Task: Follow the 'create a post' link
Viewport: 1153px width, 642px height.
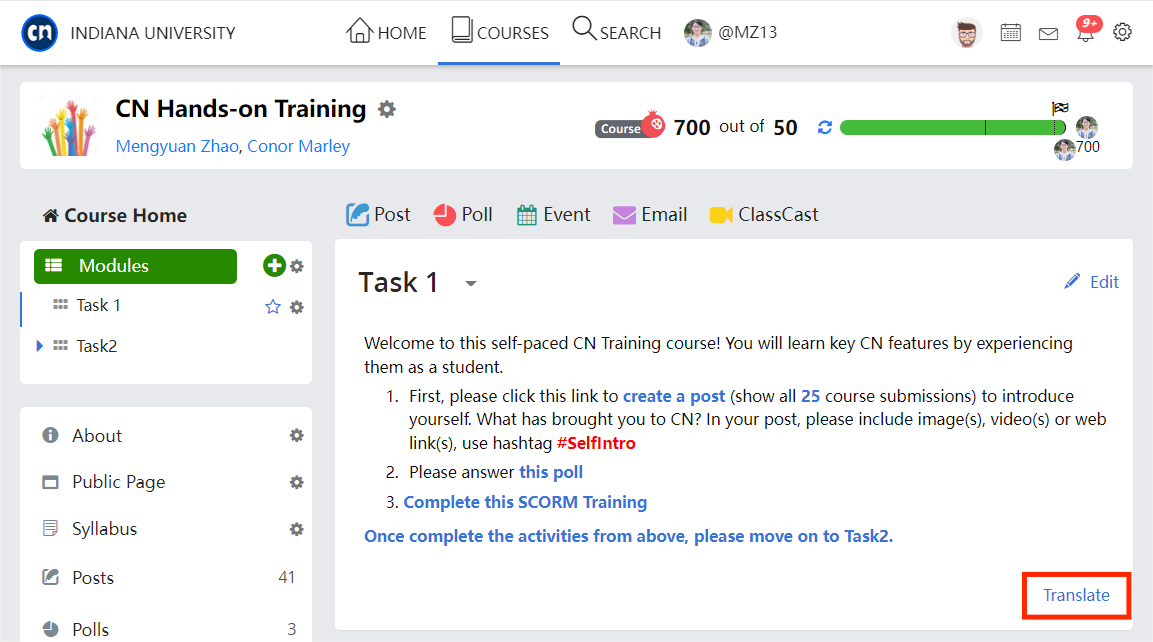Action: click(674, 396)
